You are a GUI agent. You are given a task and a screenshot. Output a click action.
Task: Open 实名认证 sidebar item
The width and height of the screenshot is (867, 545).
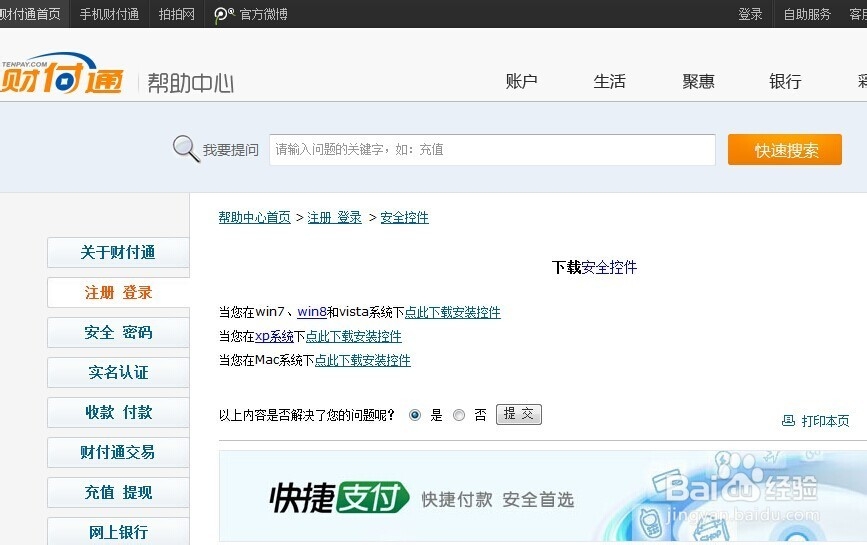click(x=118, y=372)
